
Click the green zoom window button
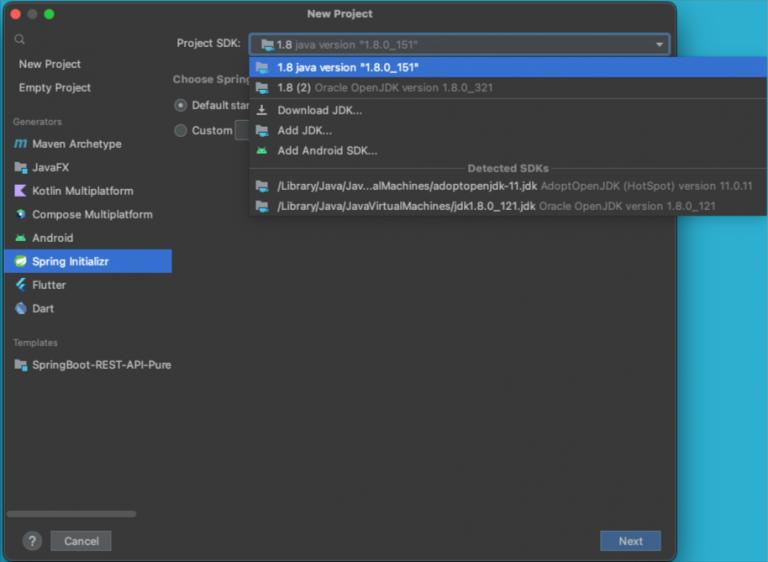(49, 14)
